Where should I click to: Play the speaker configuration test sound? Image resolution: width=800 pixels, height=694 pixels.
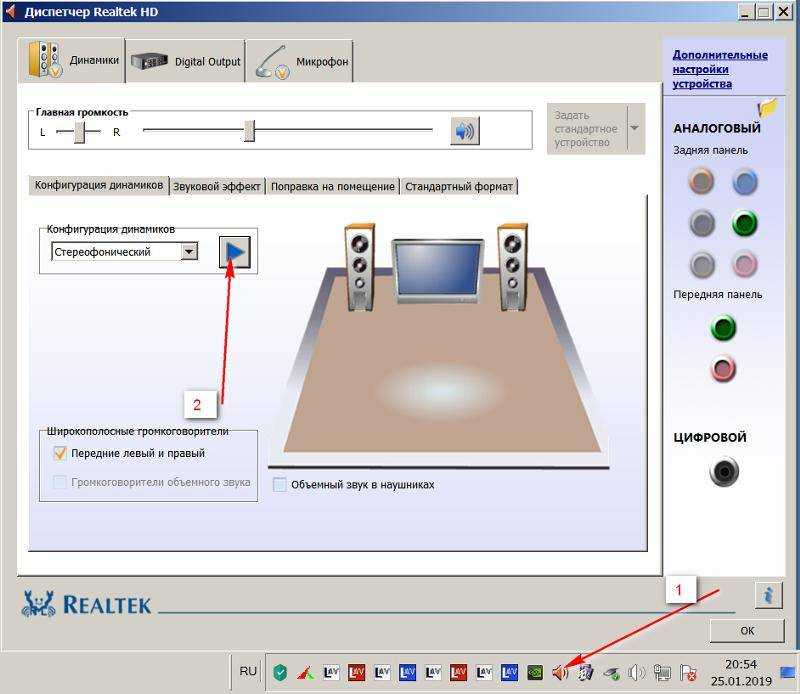[x=235, y=252]
